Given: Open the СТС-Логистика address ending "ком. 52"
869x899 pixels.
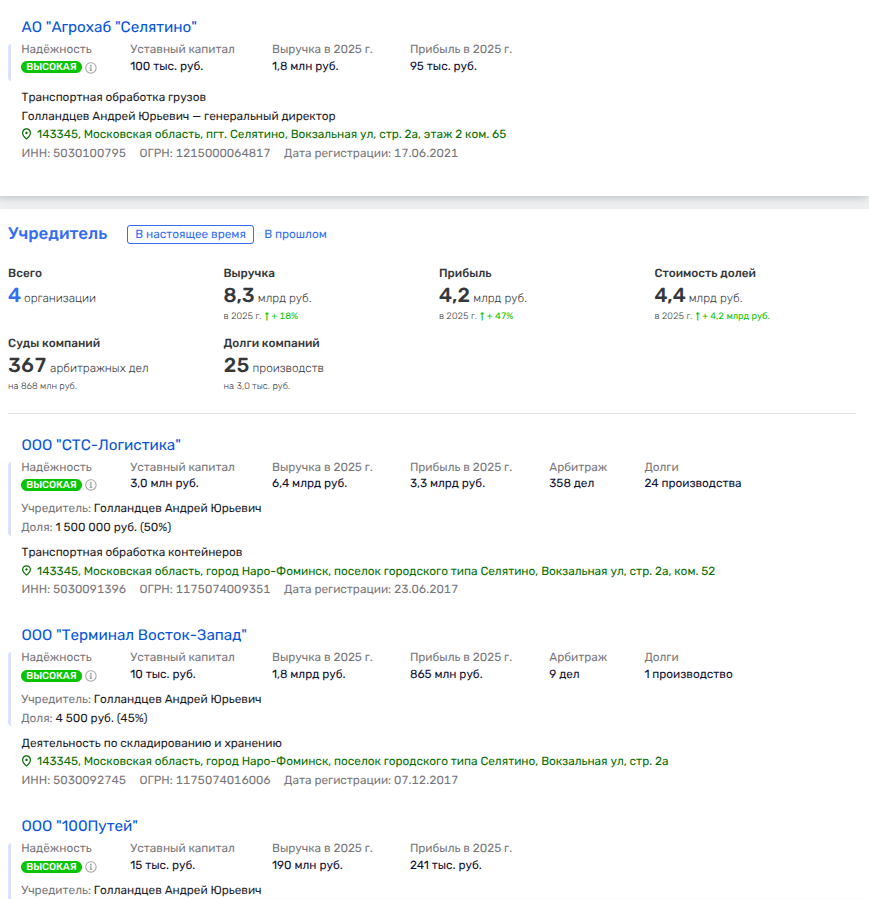Looking at the screenshot, I should [375, 571].
